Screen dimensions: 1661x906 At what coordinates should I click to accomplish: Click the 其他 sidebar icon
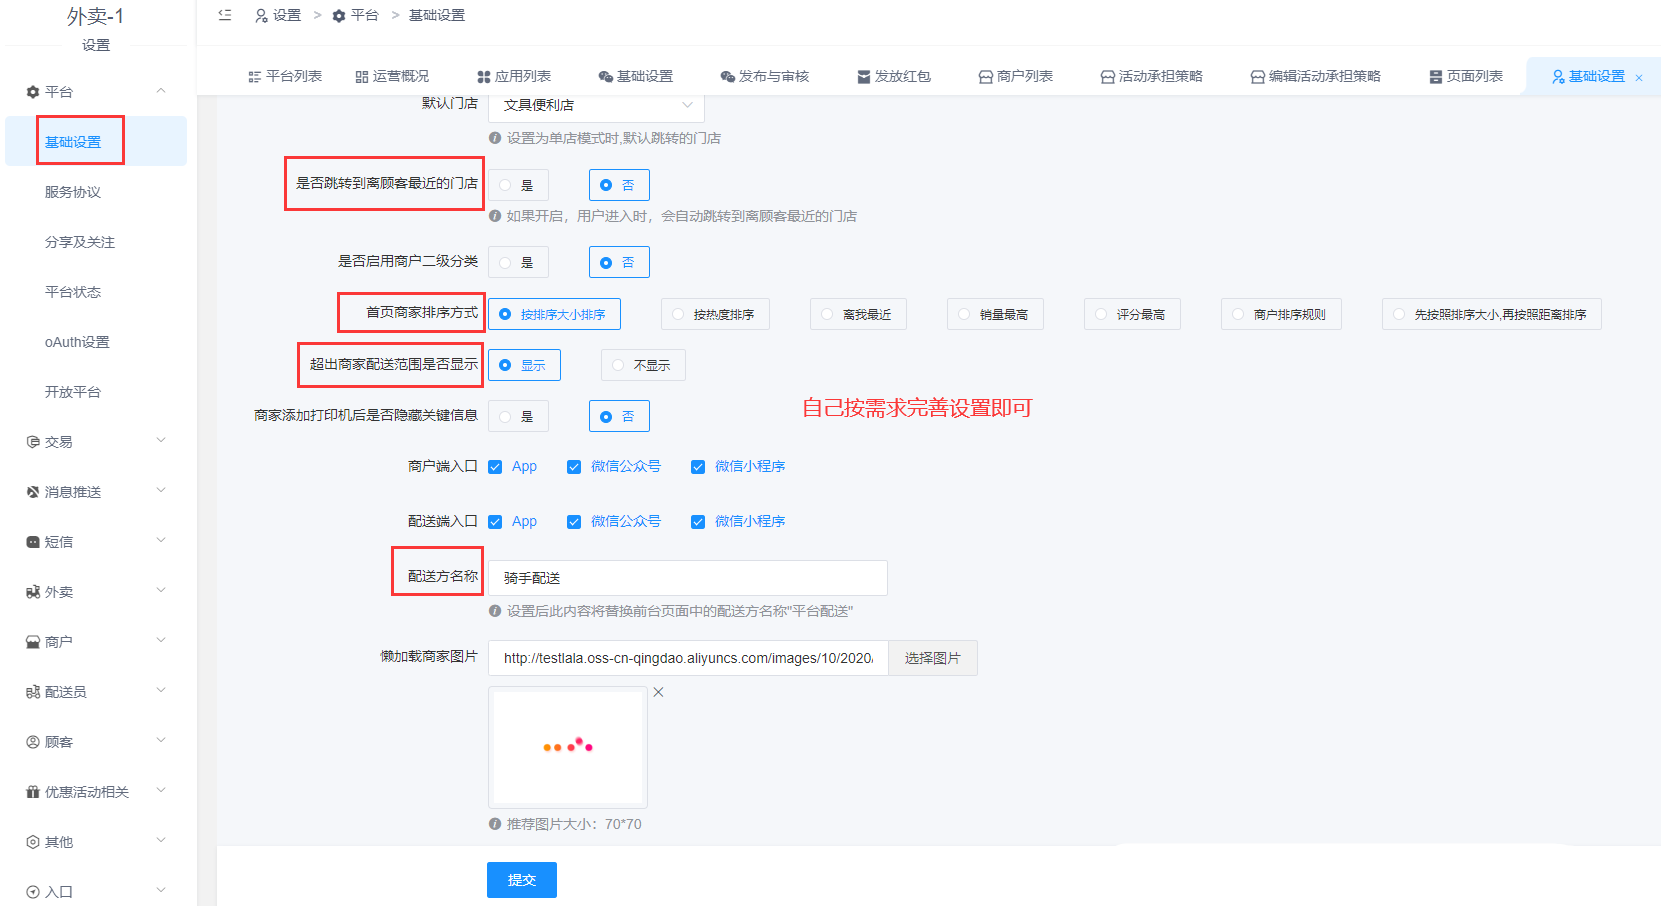tap(33, 842)
